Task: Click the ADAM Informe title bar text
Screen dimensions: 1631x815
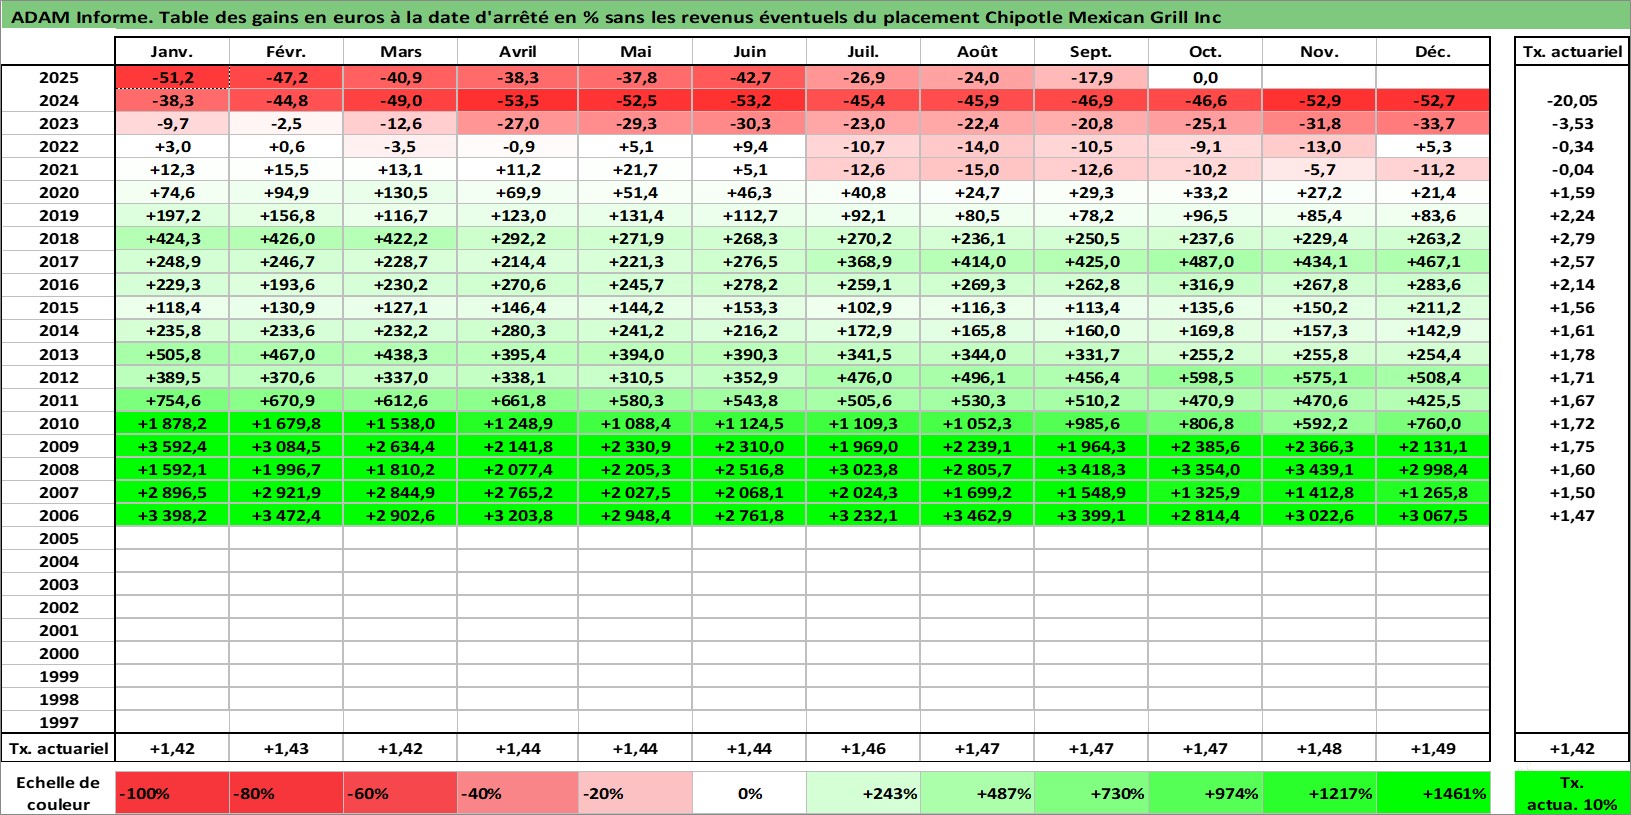Action: (615, 17)
